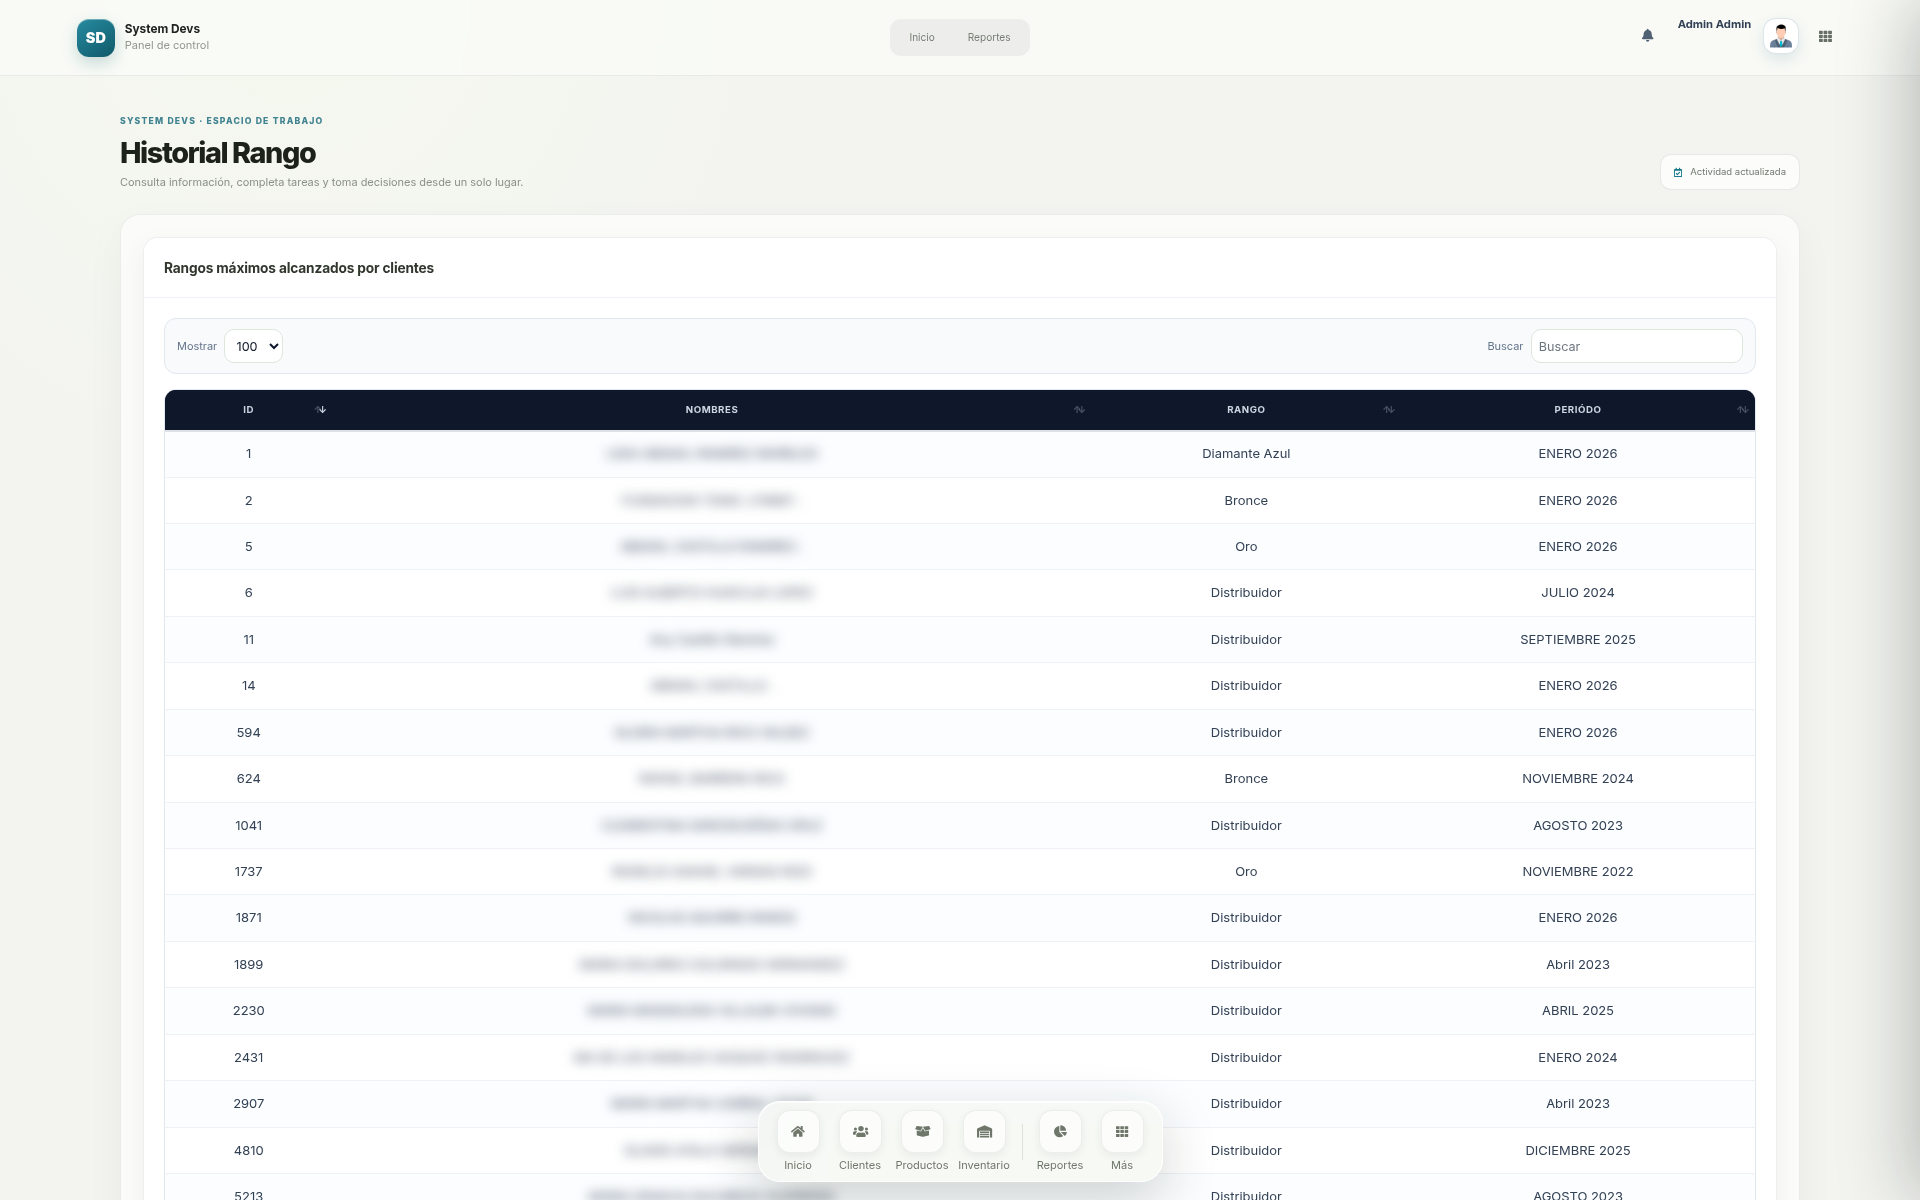The height and width of the screenshot is (1200, 1920).
Task: Click ID cell 1737
Action: 248,872
